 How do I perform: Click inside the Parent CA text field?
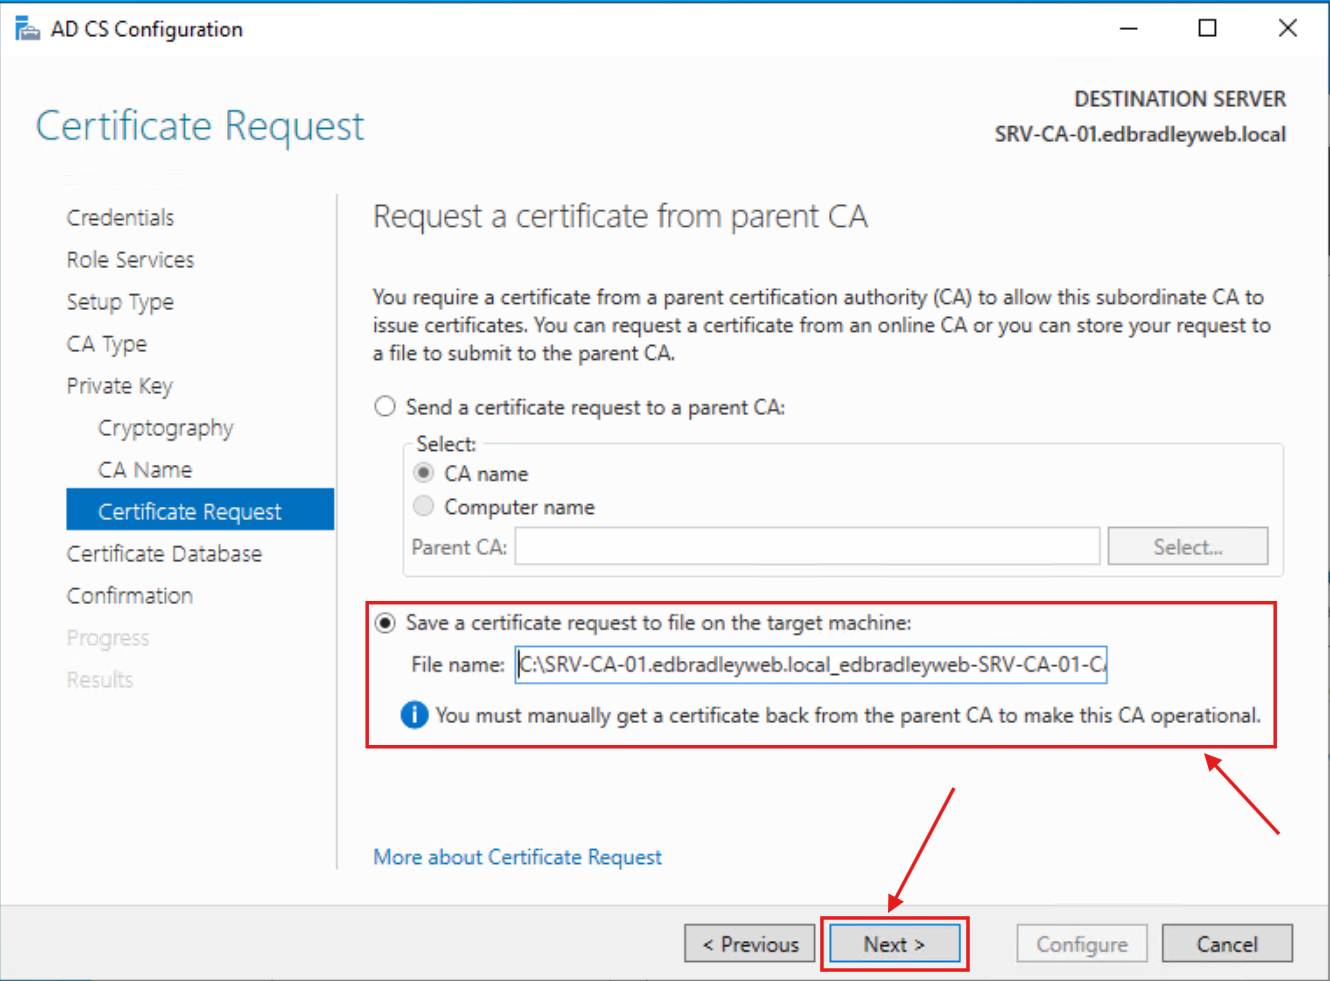pyautogui.click(x=806, y=546)
